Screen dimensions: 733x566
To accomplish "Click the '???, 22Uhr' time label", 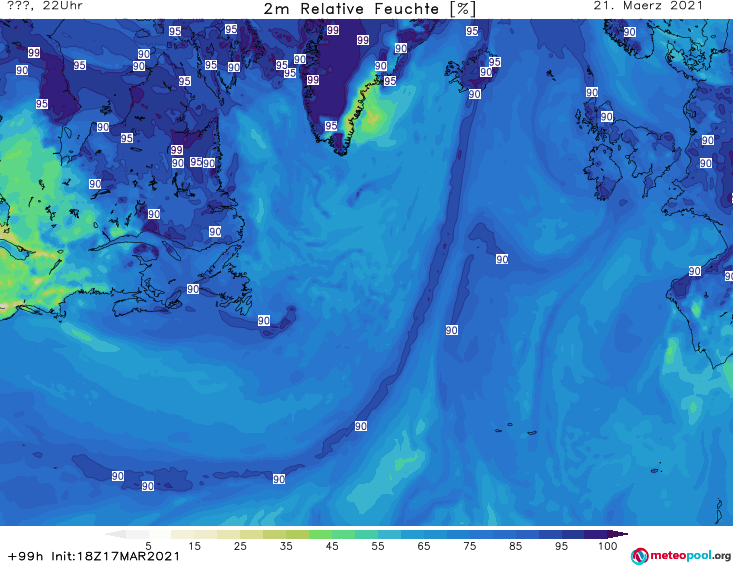I will [x=45, y=6].
